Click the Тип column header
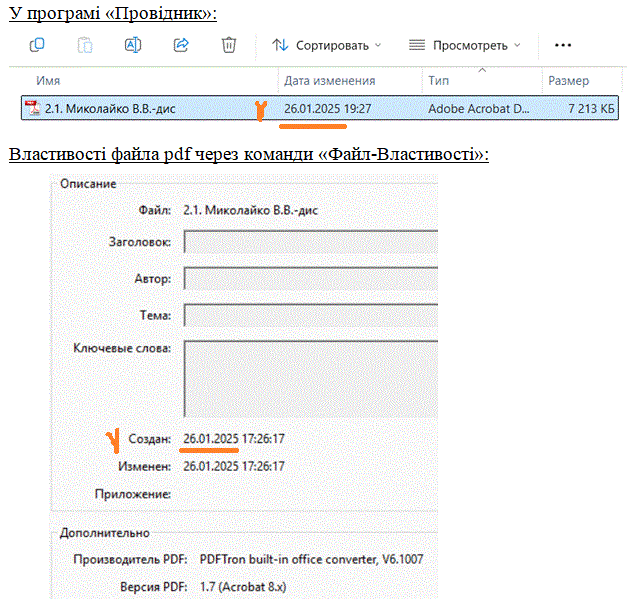This screenshot has width=627, height=601. click(x=439, y=81)
